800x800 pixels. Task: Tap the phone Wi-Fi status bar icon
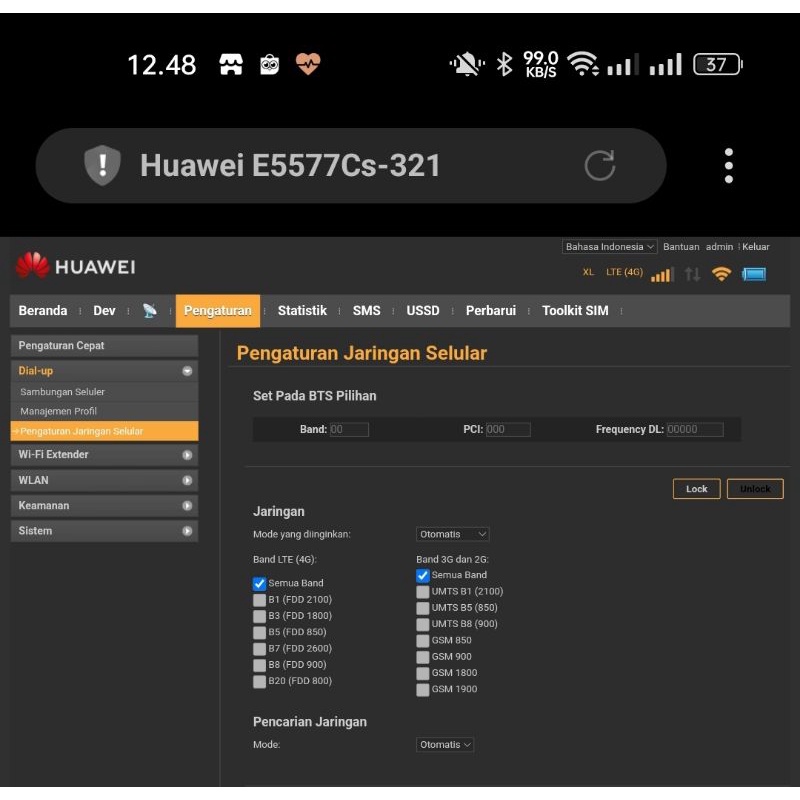[x=583, y=64]
